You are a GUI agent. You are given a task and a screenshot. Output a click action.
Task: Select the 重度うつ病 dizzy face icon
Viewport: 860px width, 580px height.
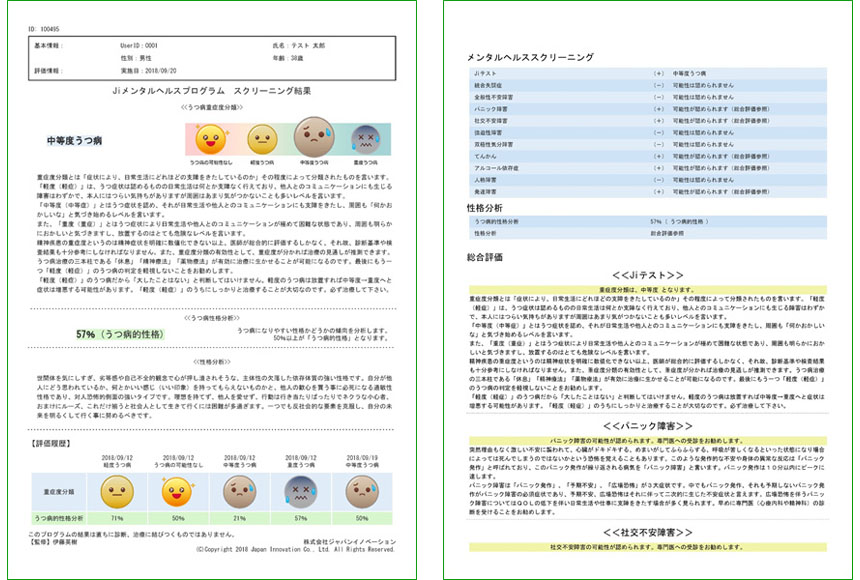pyautogui.click(x=365, y=138)
